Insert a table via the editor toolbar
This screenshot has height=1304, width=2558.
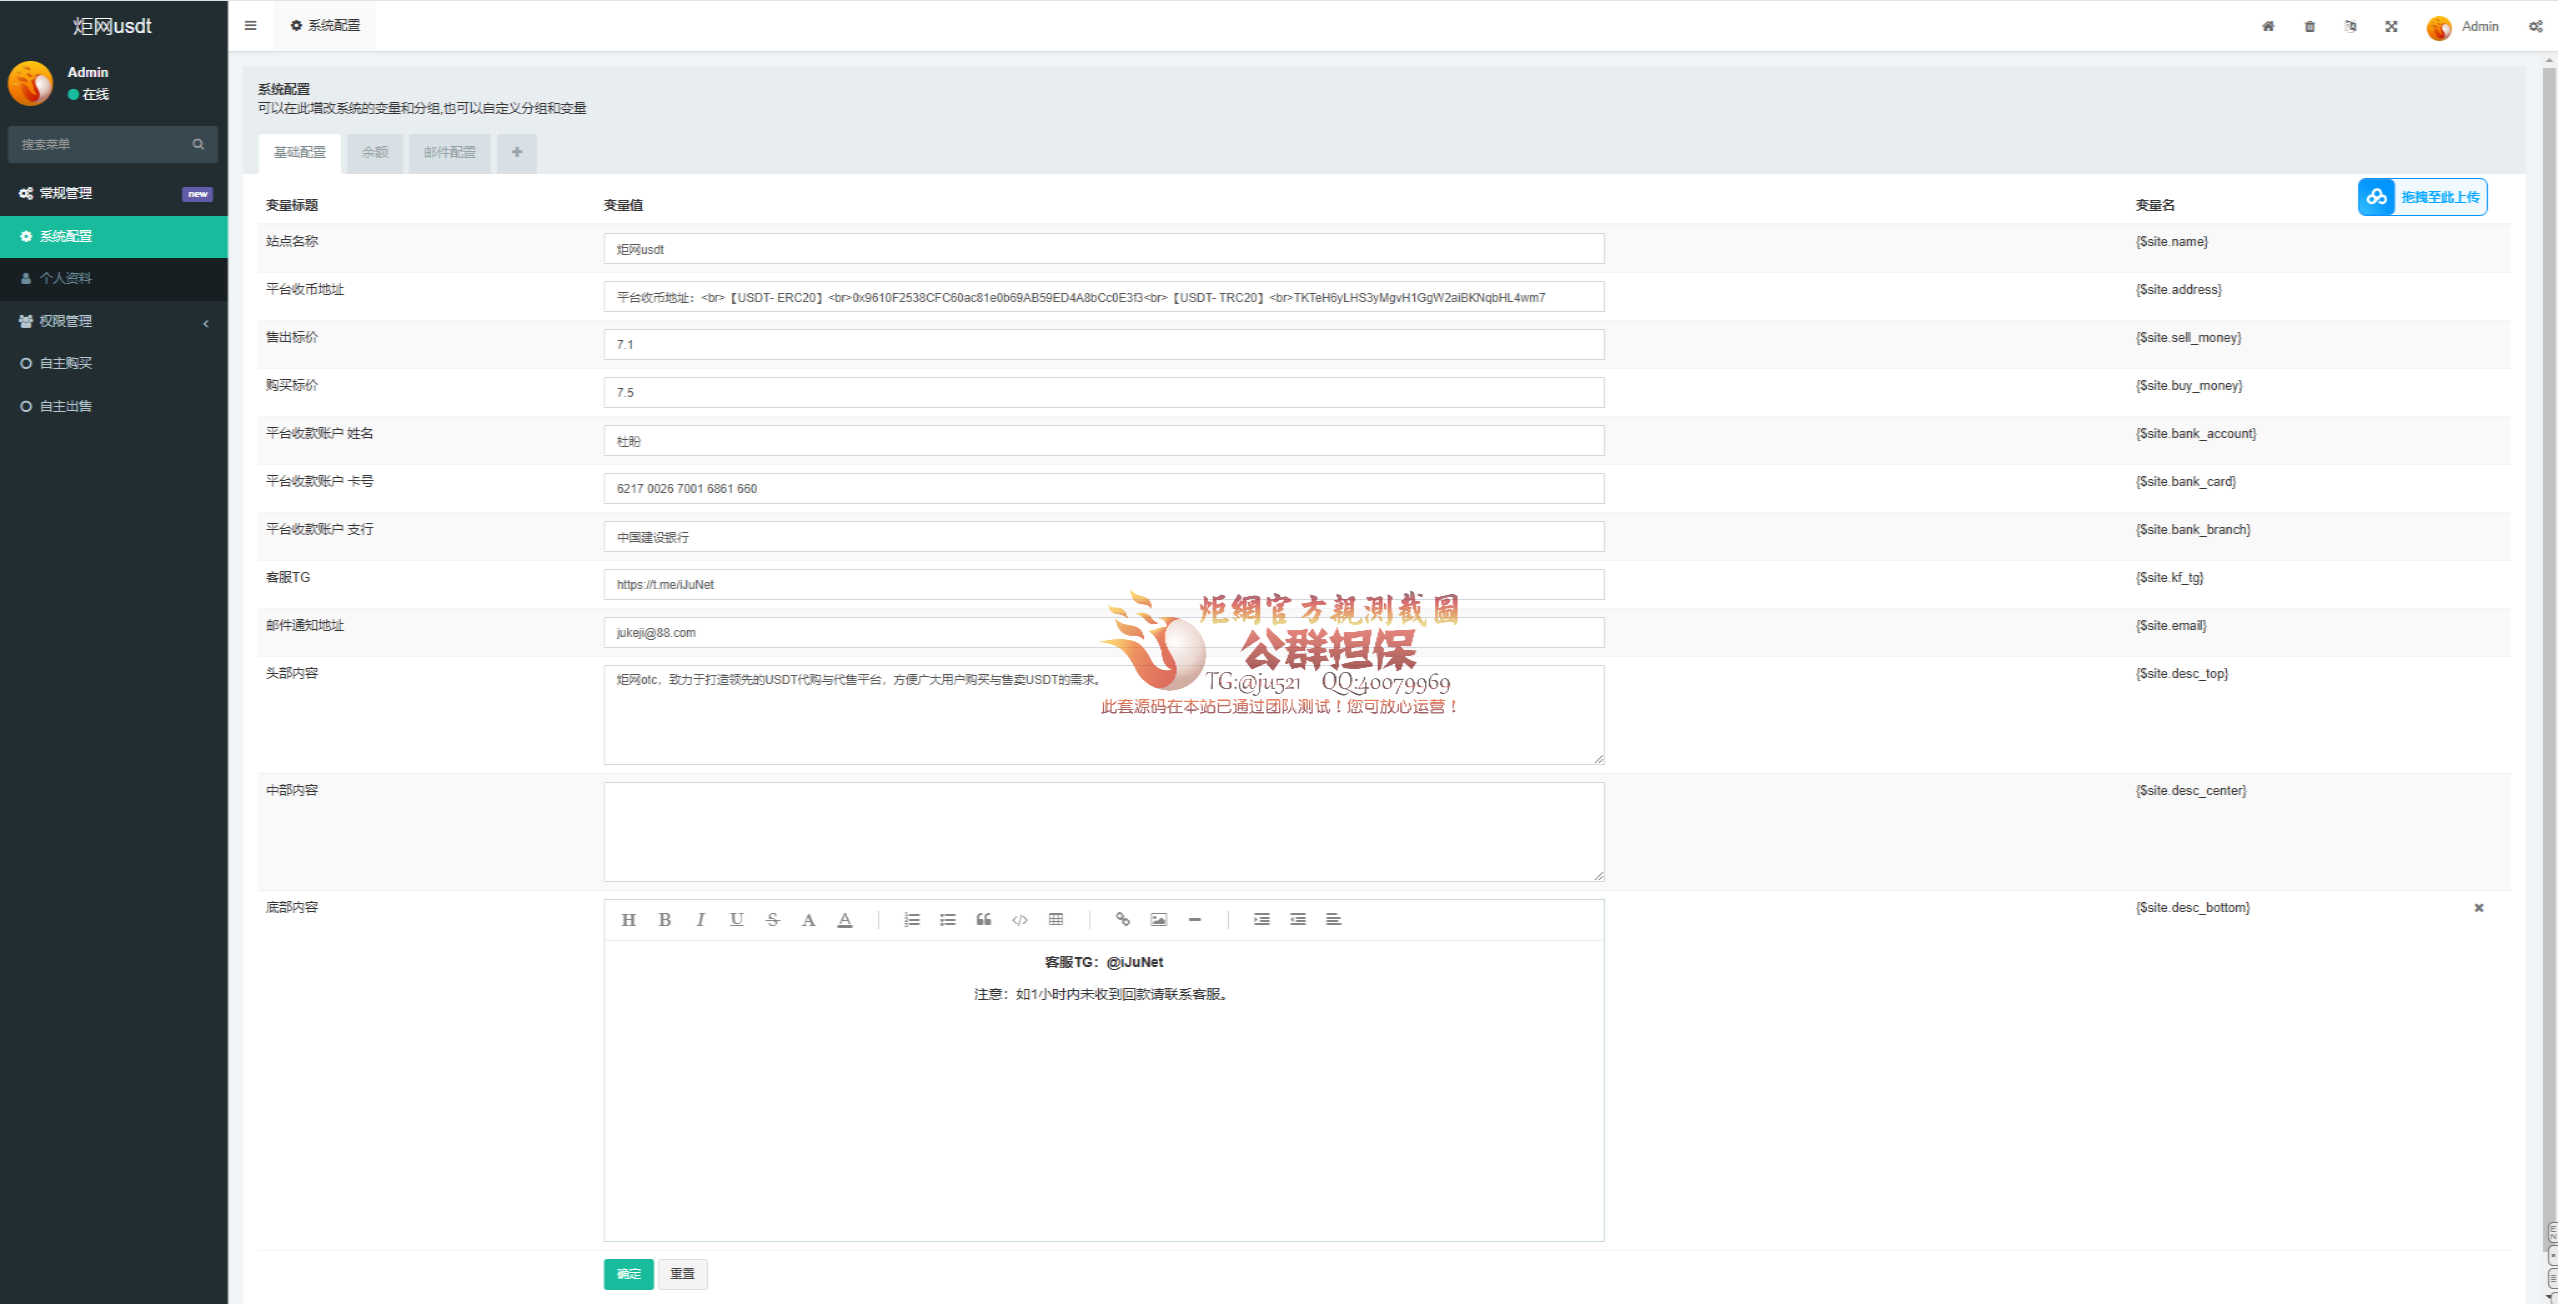click(1055, 920)
